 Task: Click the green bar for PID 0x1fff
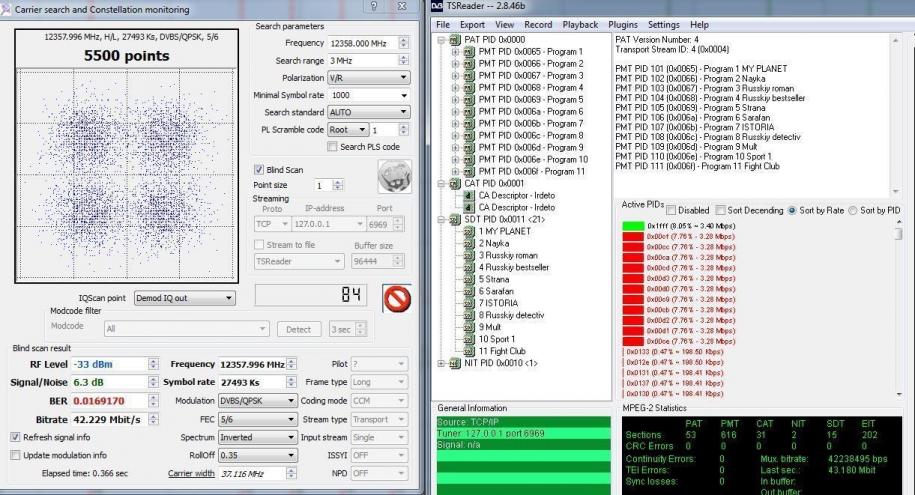click(x=633, y=226)
